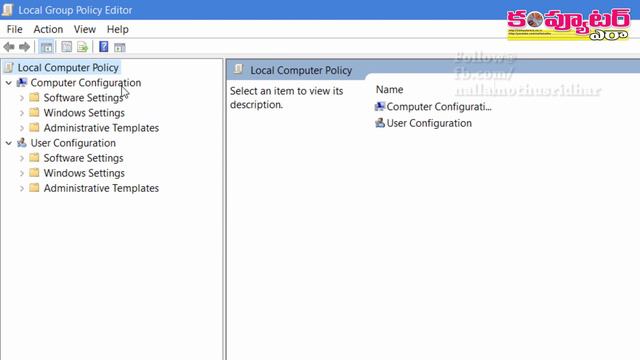Viewport: 640px width, 360px height.
Task: Click the right pane header policy icon
Action: click(238, 69)
